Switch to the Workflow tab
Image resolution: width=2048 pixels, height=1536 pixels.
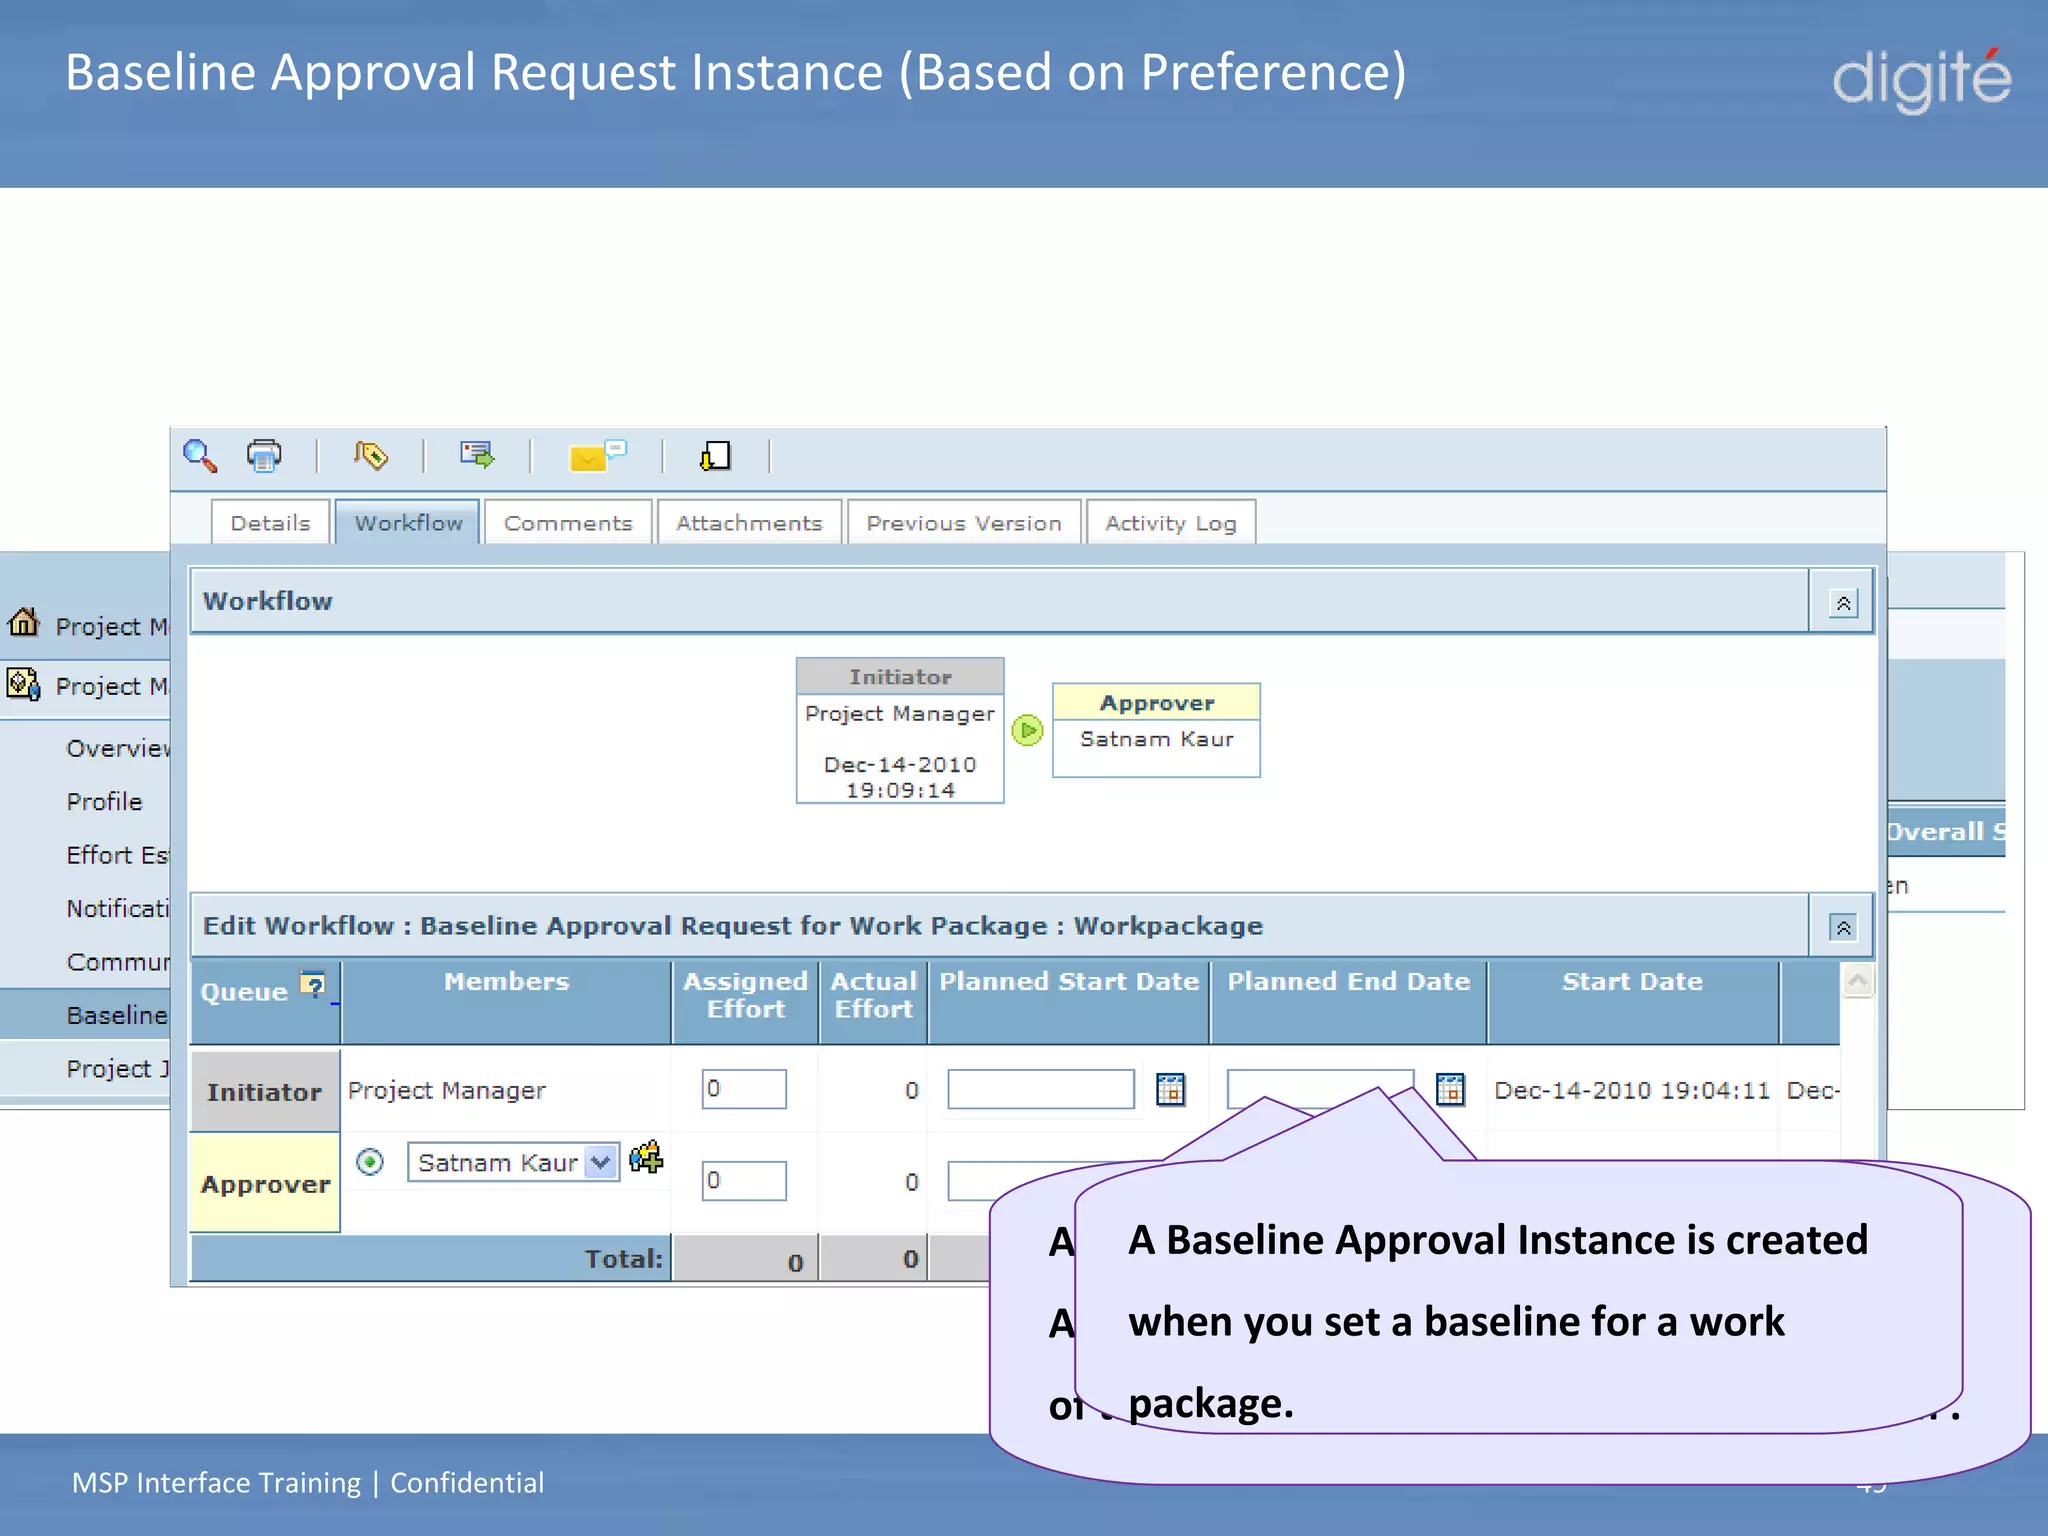408,522
